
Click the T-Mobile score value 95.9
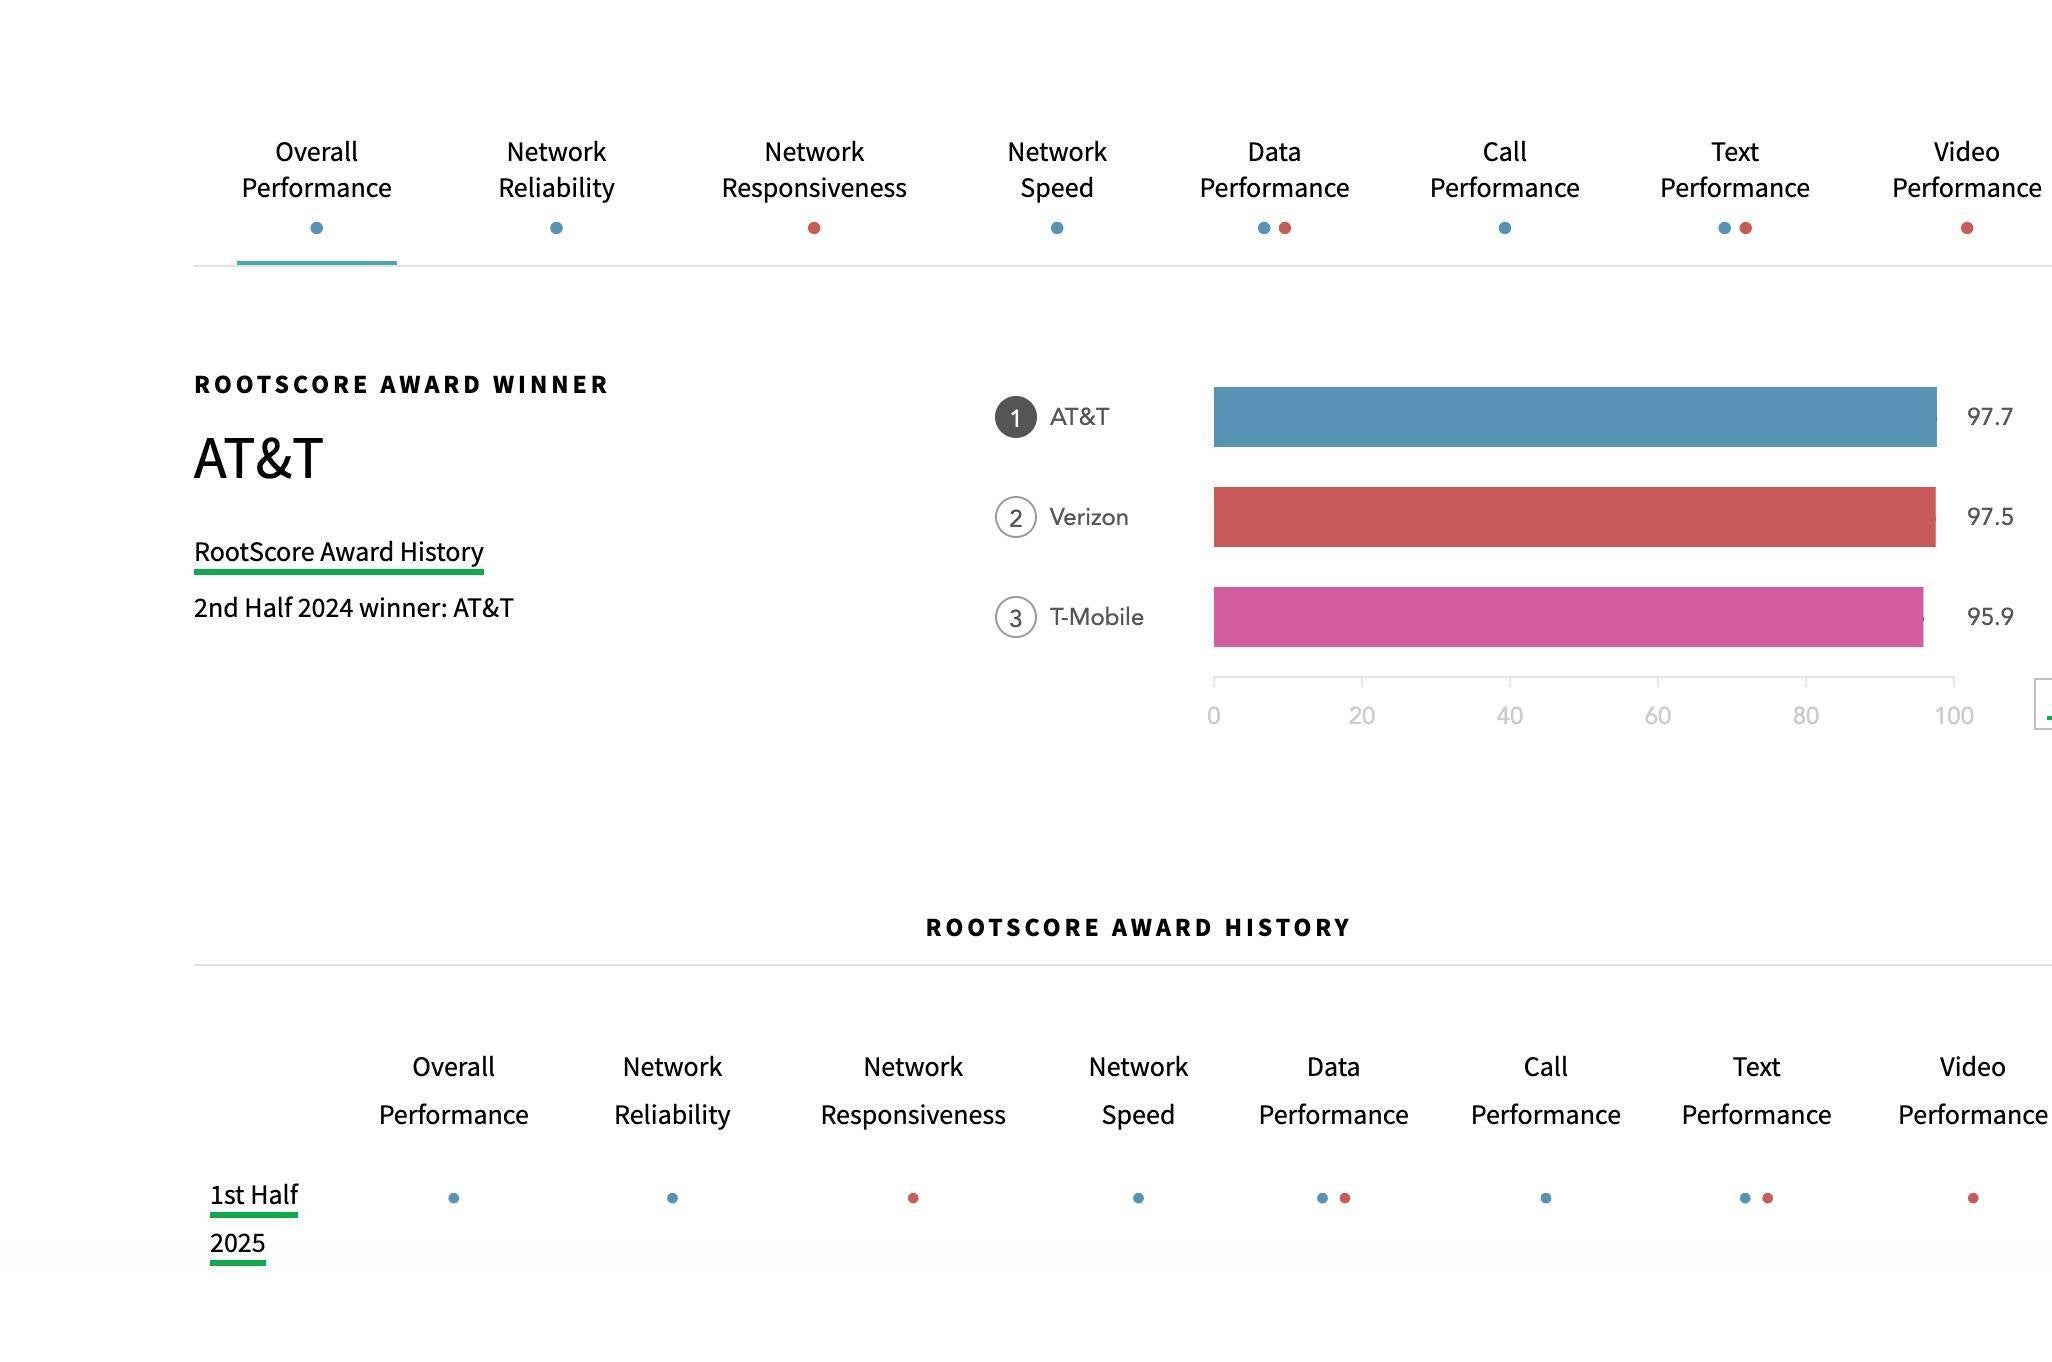(1989, 617)
